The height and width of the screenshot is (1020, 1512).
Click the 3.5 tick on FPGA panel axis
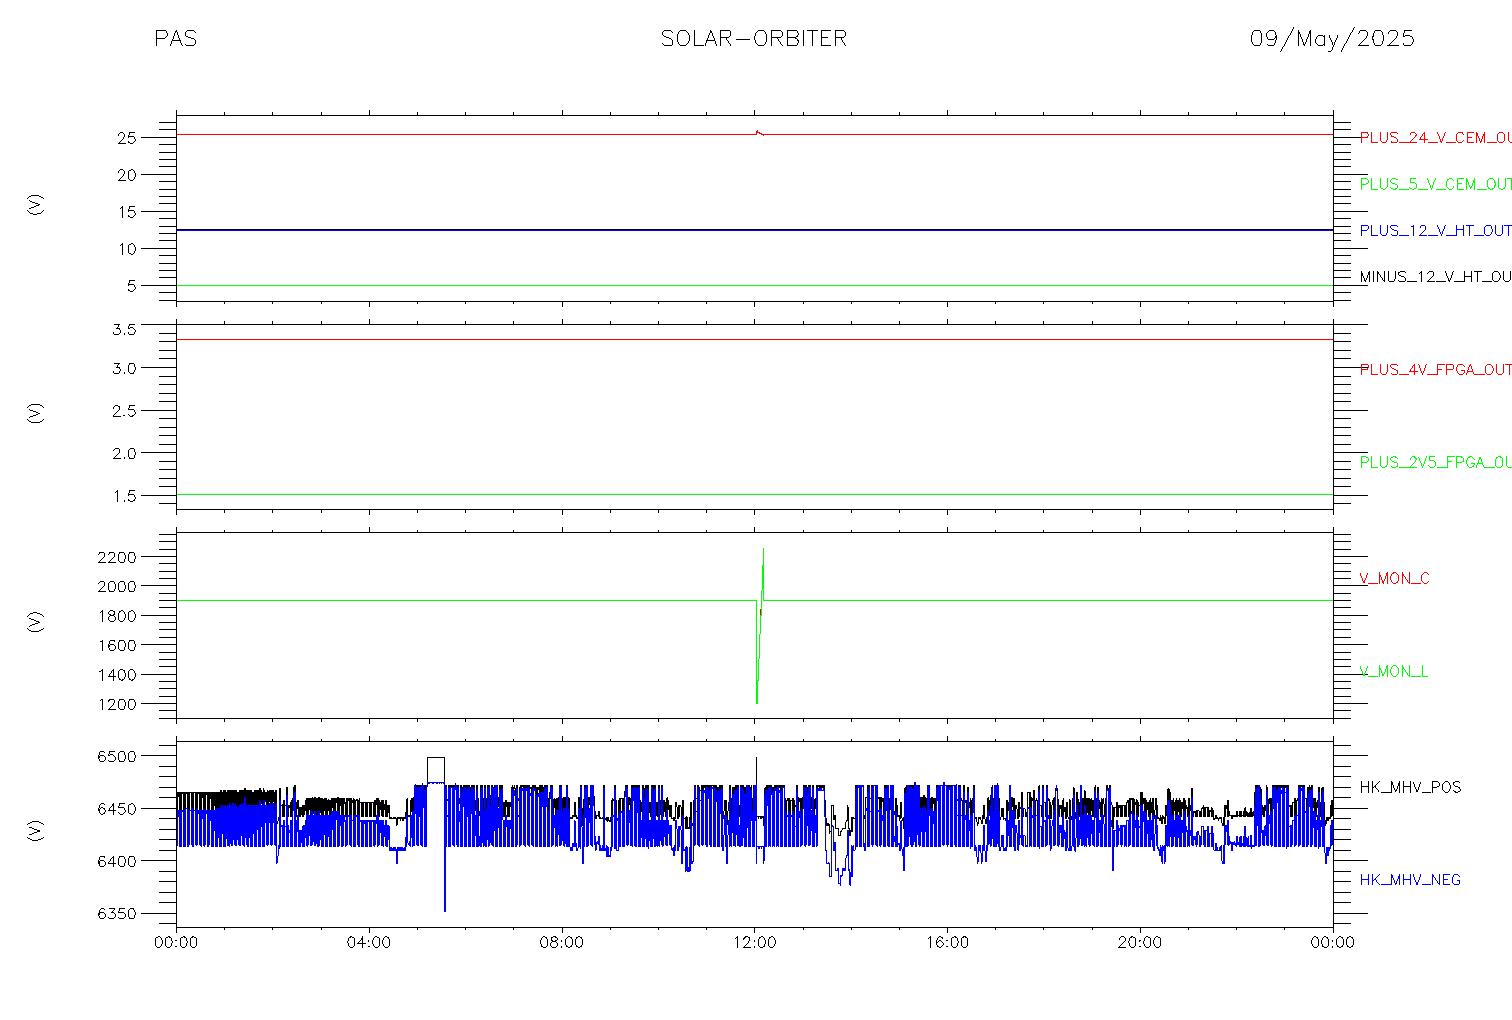124,329
